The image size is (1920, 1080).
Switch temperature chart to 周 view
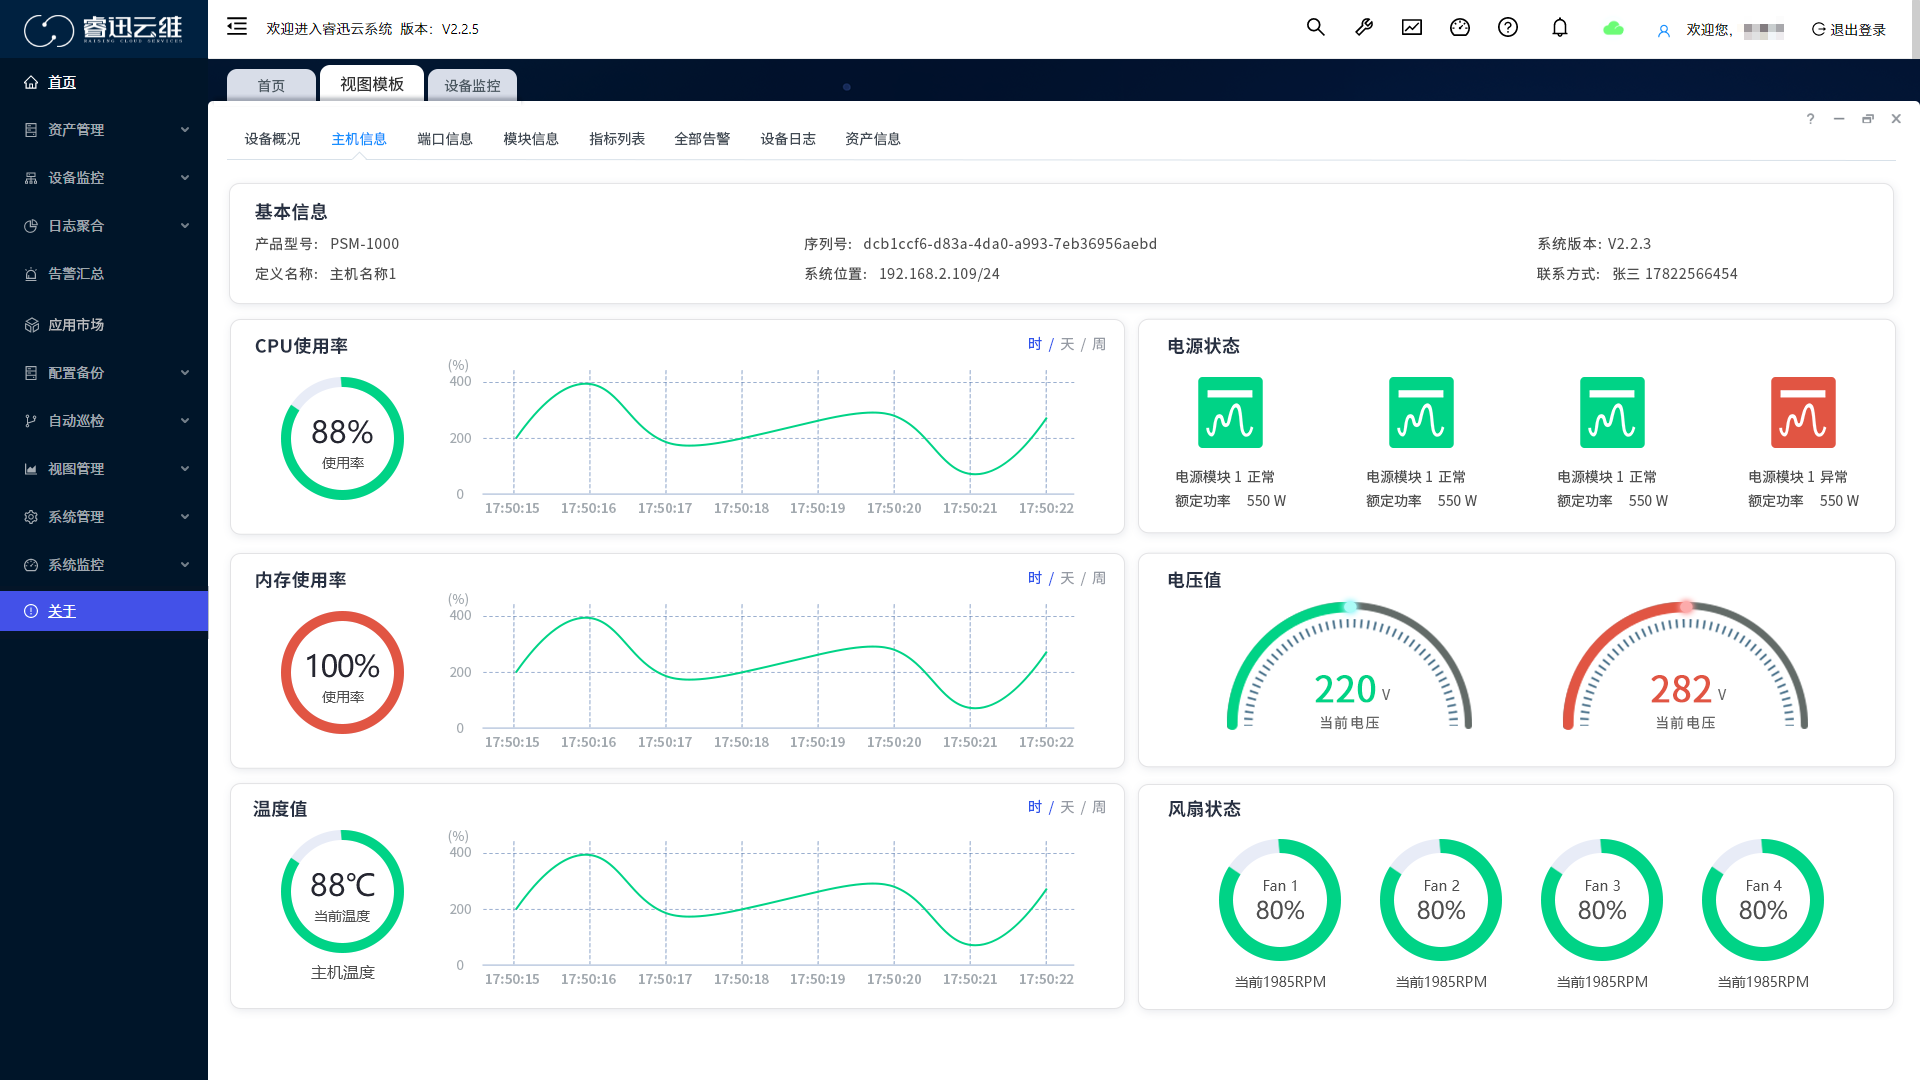tap(1099, 807)
